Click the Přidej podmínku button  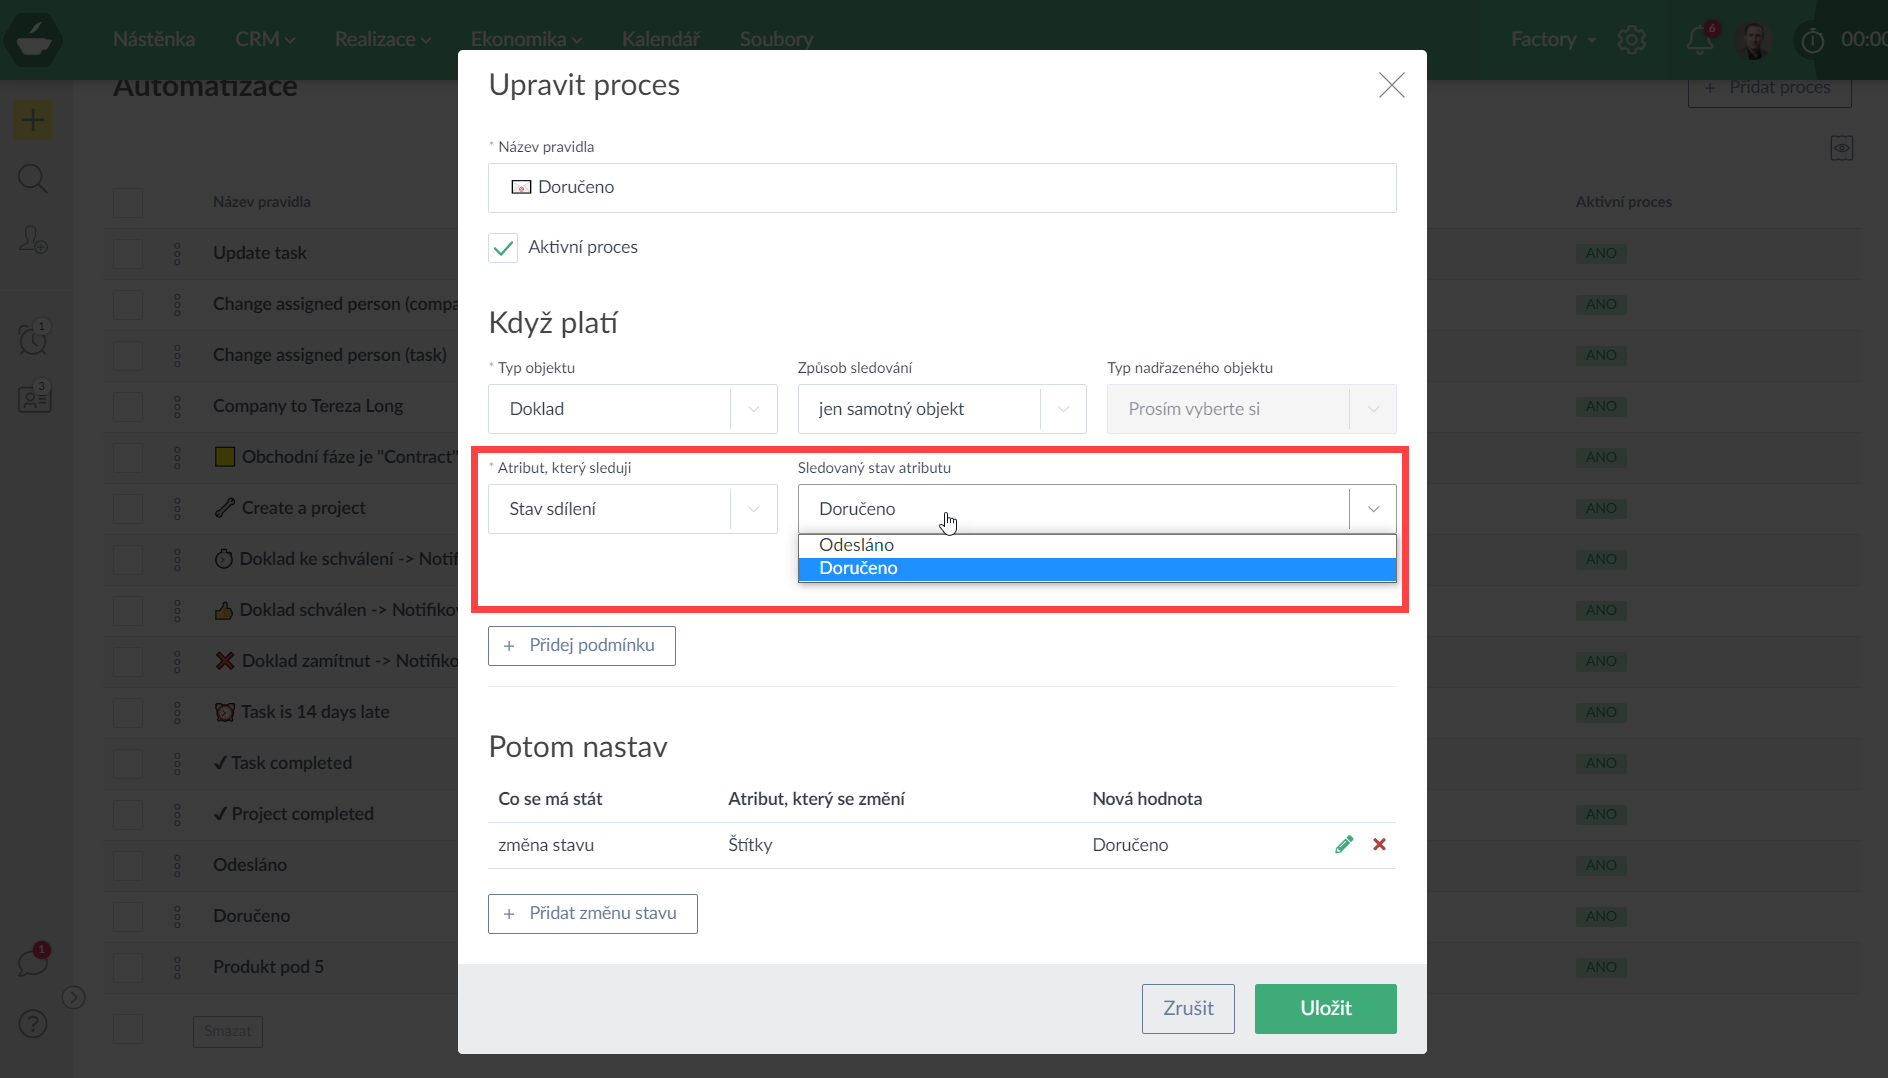click(x=581, y=646)
